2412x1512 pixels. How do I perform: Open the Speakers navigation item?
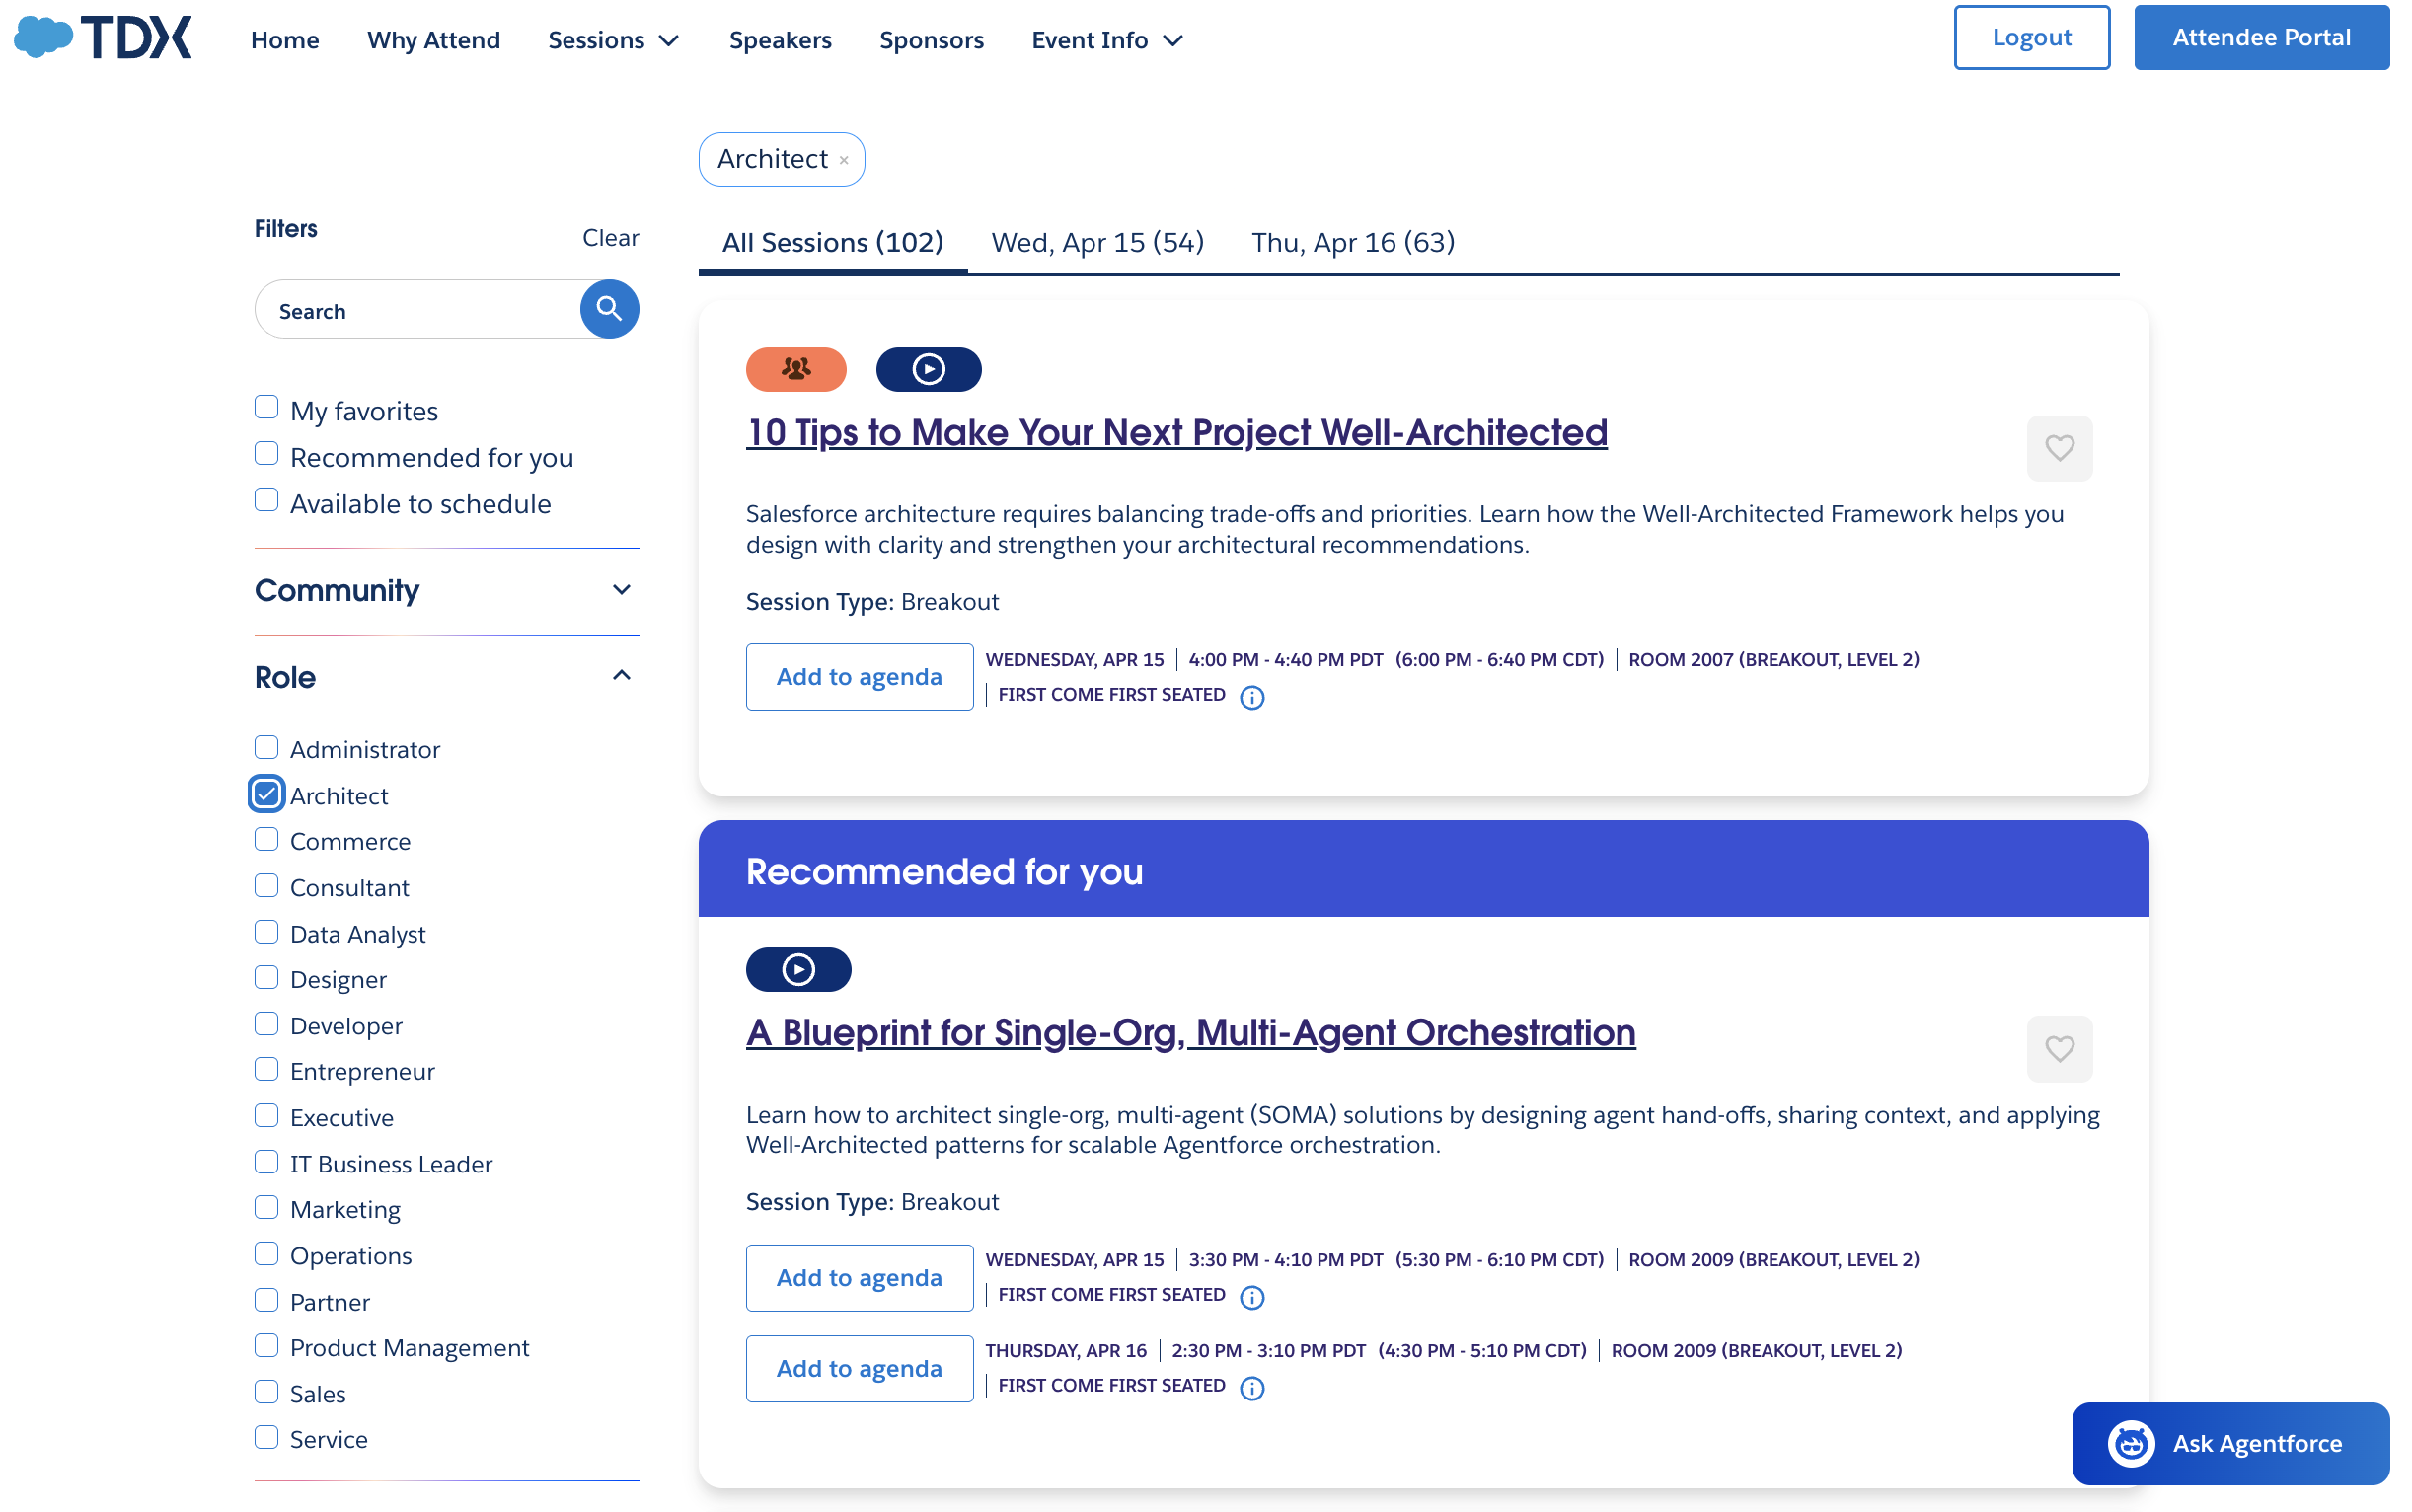point(779,40)
